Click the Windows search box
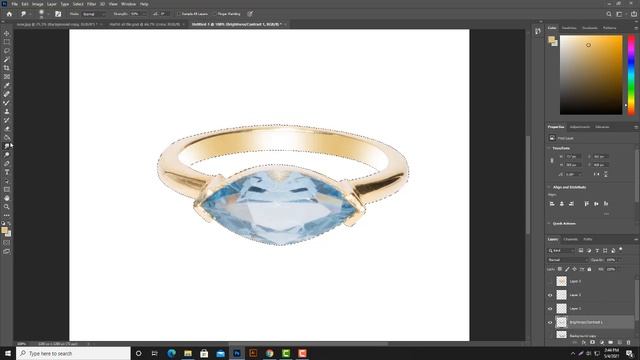640x360 pixels. pos(73,353)
